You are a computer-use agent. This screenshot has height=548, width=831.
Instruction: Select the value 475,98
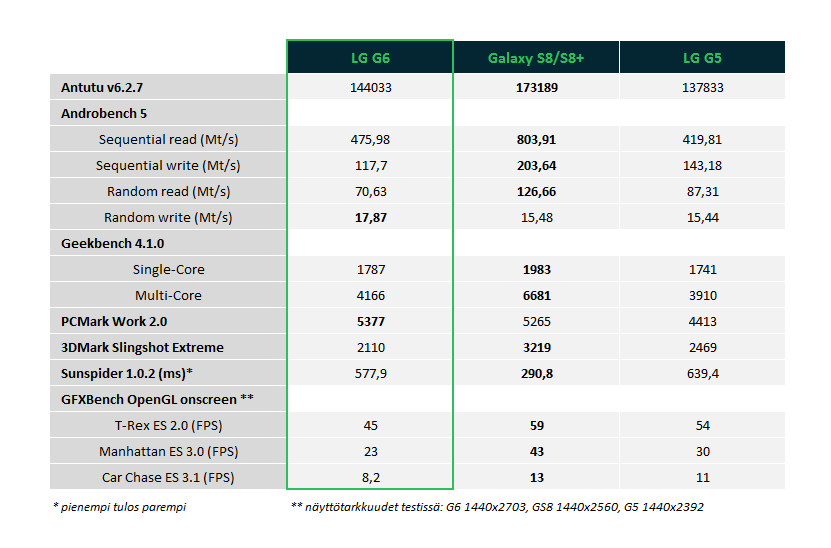click(x=370, y=139)
